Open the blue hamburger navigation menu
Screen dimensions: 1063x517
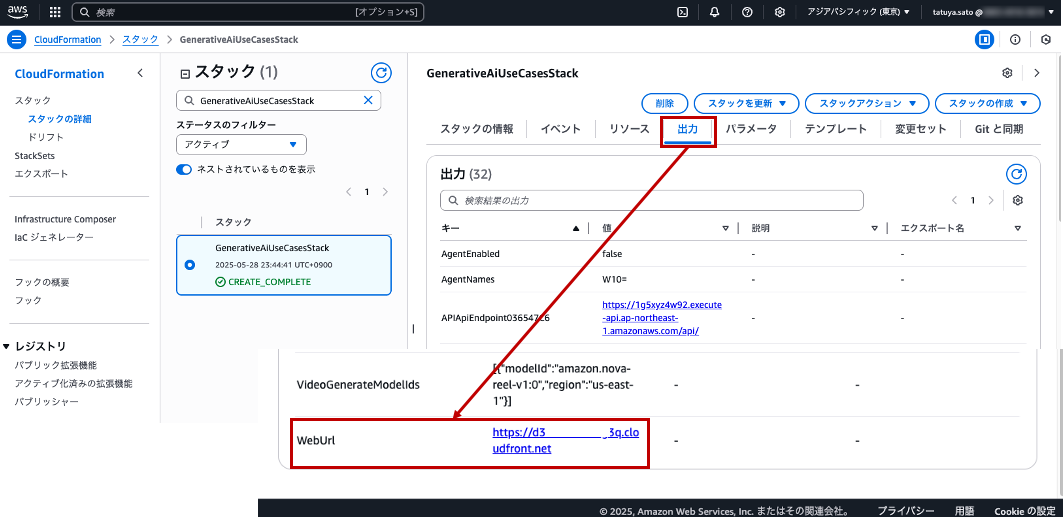tap(18, 40)
